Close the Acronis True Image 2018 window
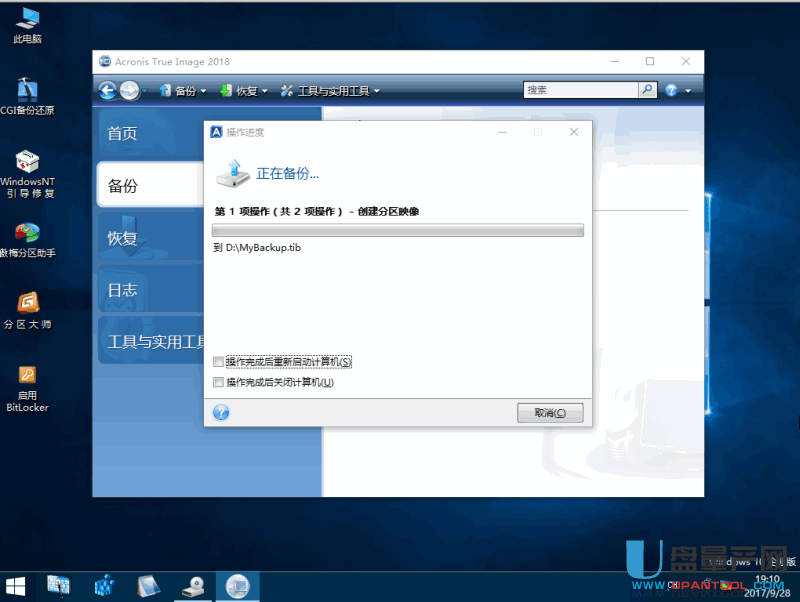Screen dimensions: 800x602 point(686,61)
